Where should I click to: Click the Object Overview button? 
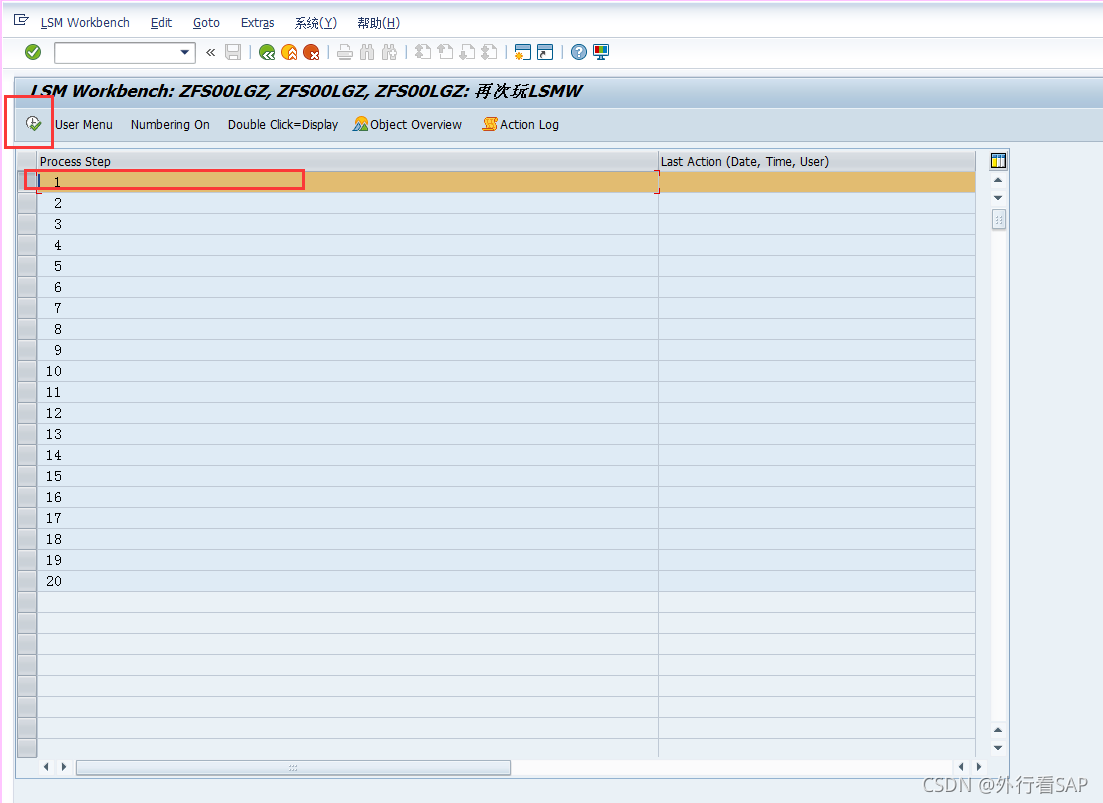[x=408, y=124]
